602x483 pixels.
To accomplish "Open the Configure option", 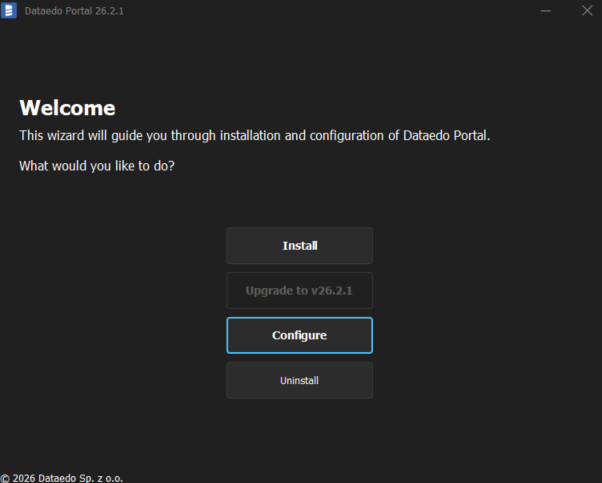I will [299, 336].
